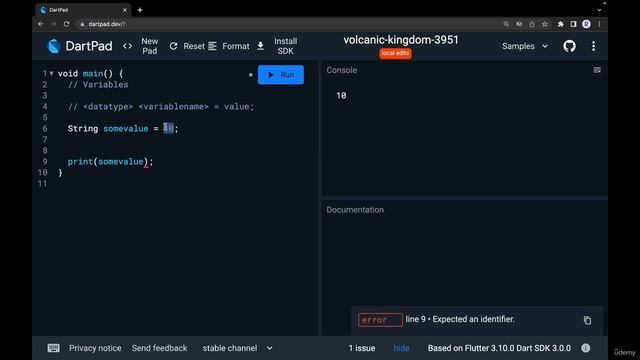Click the datatype variablename comment line
The image size is (640, 360).
tap(161, 107)
